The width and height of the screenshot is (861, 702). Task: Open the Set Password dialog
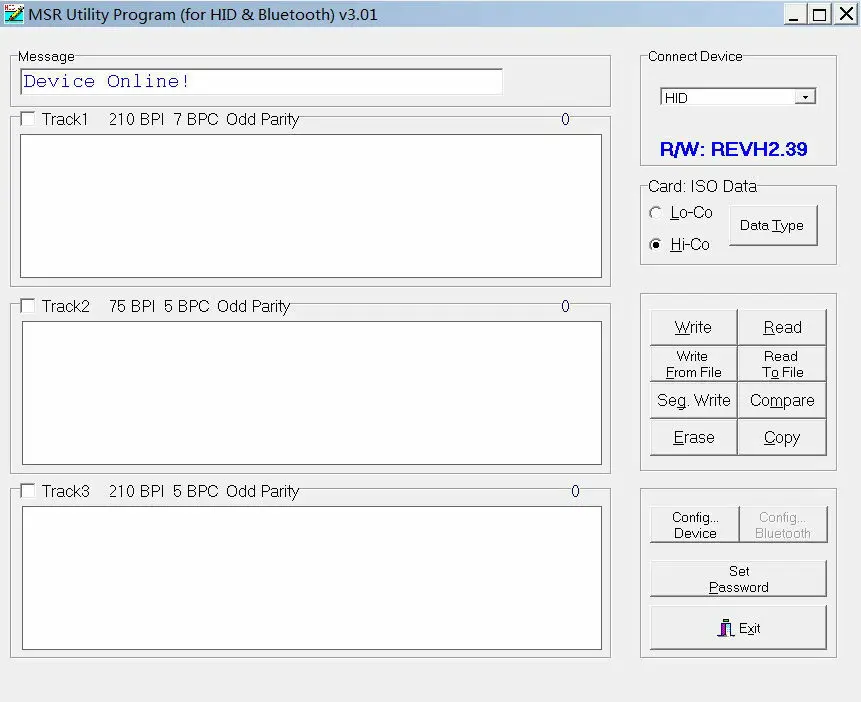point(738,578)
